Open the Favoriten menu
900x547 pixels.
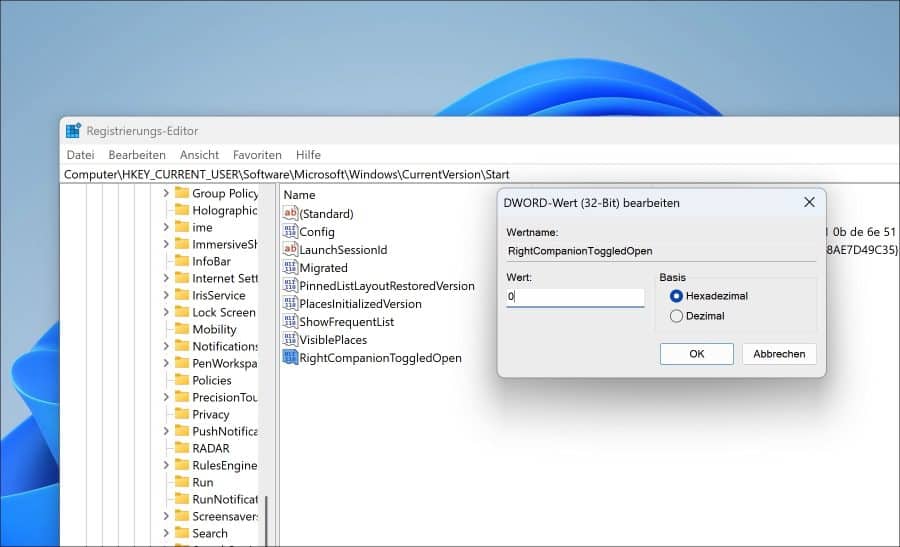pyautogui.click(x=257, y=155)
